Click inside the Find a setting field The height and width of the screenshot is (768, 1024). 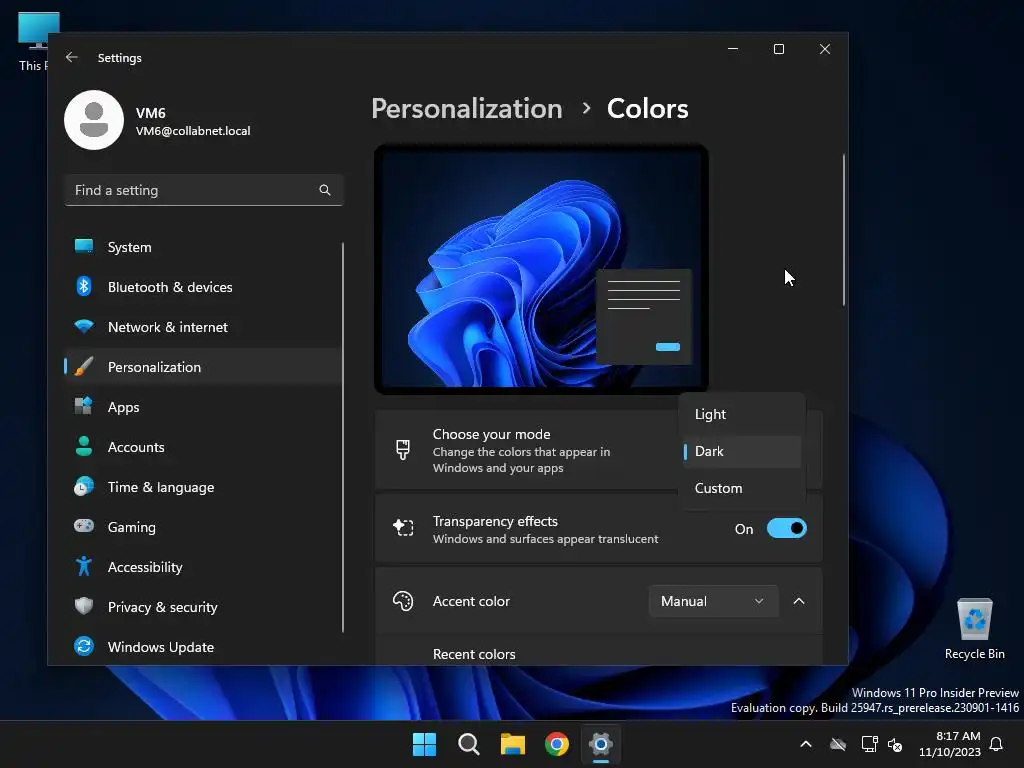click(x=203, y=190)
